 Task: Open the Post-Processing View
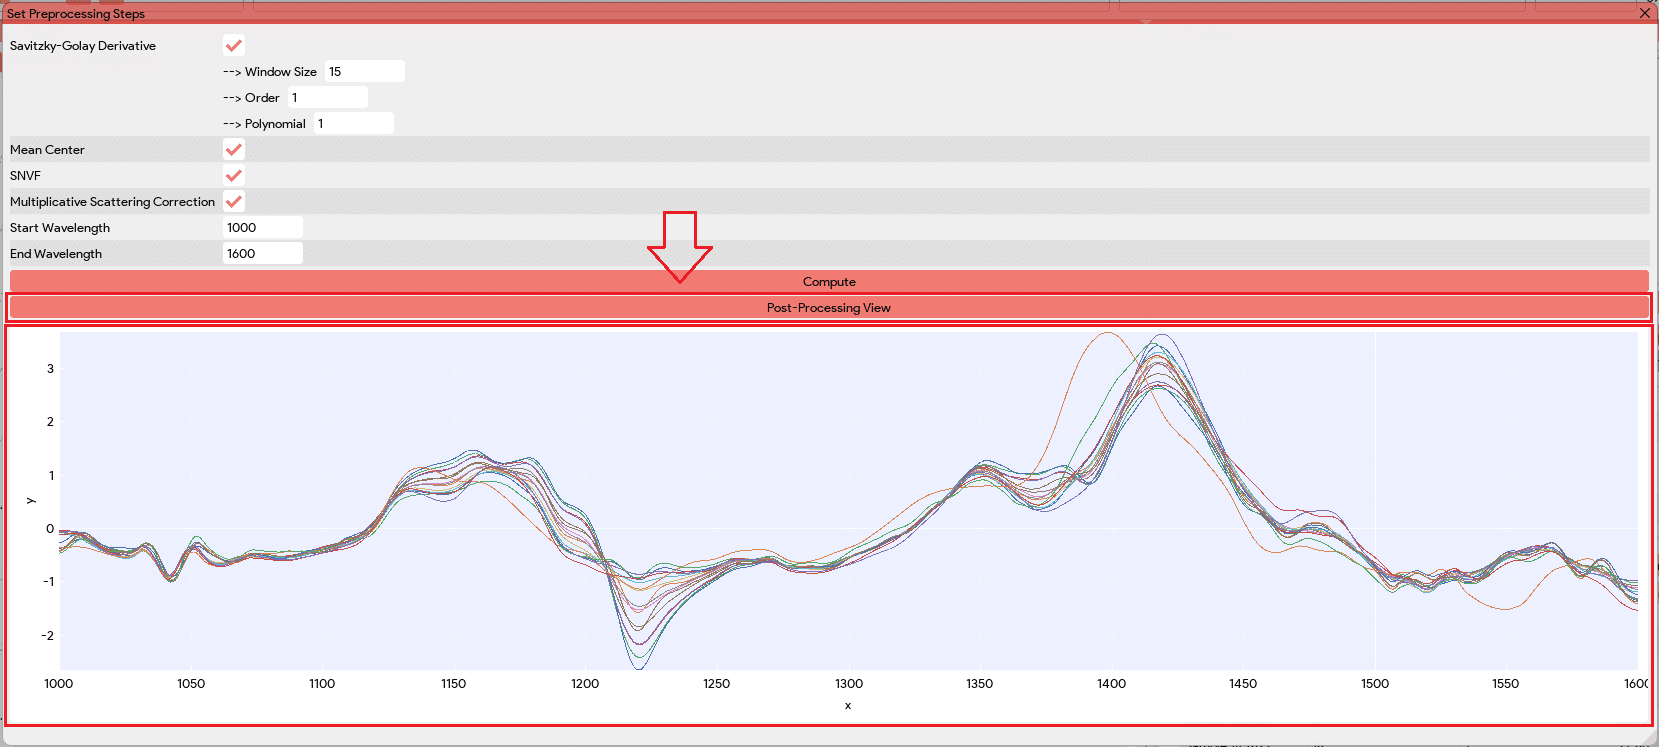coord(828,308)
